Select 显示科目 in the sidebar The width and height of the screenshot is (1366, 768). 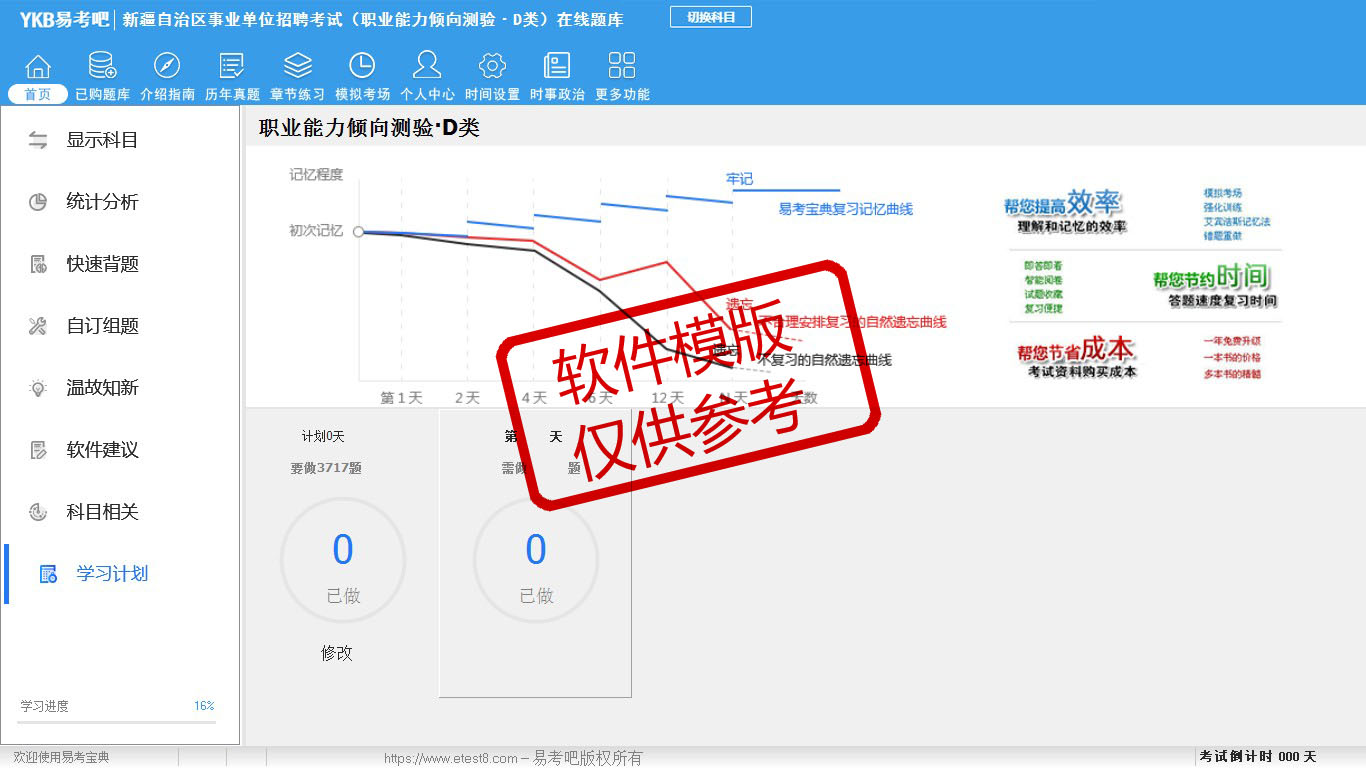coord(102,140)
